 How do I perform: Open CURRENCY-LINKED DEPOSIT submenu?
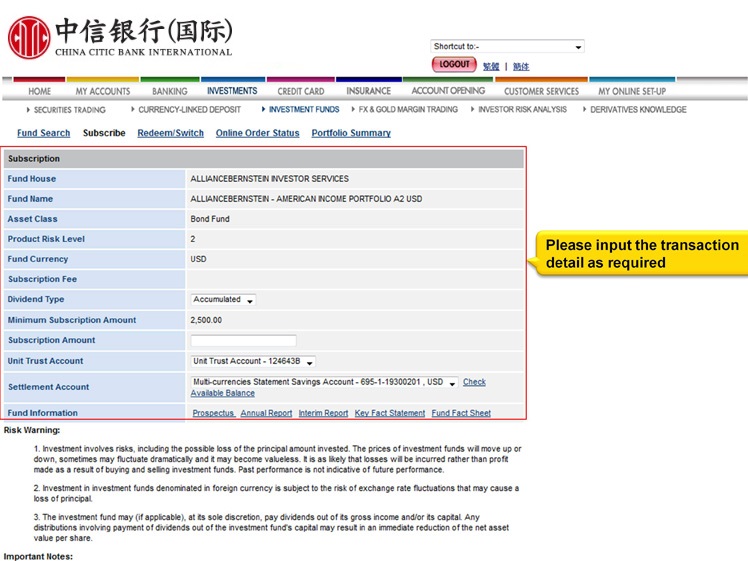[x=189, y=109]
